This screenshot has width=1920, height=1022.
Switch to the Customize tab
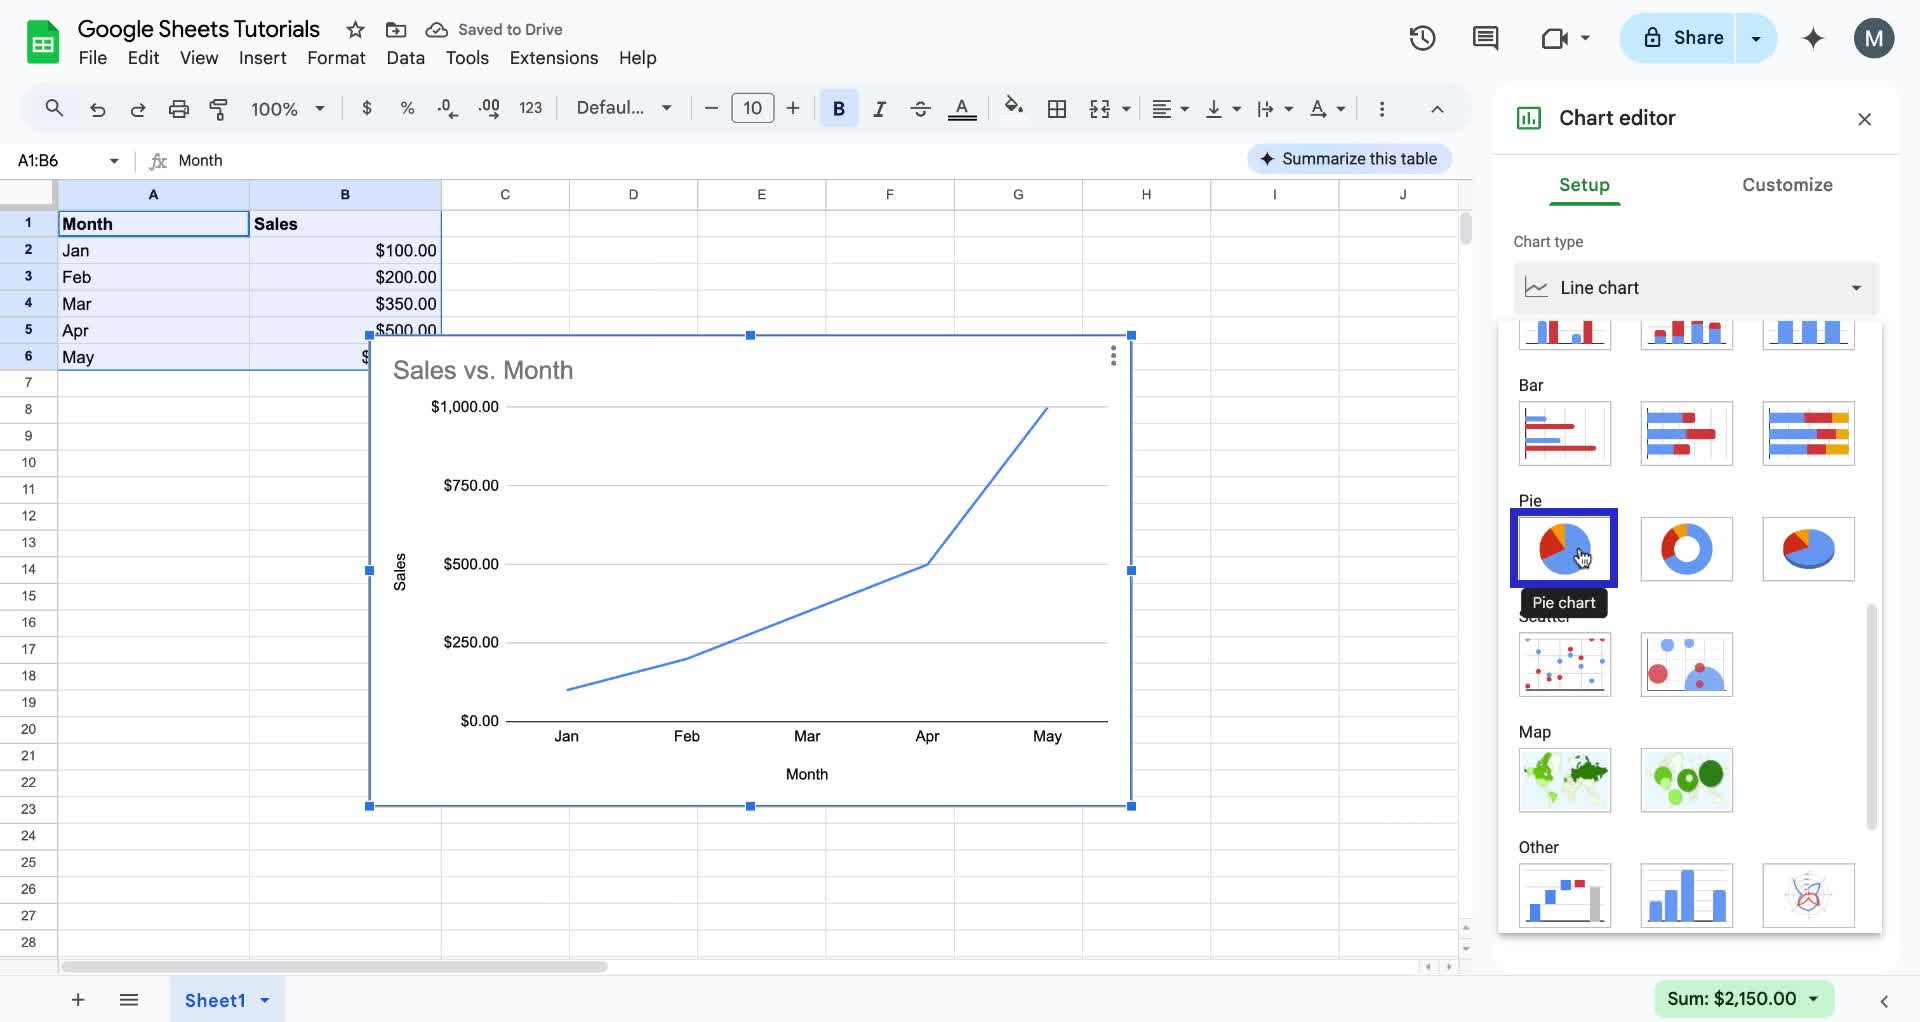point(1788,185)
